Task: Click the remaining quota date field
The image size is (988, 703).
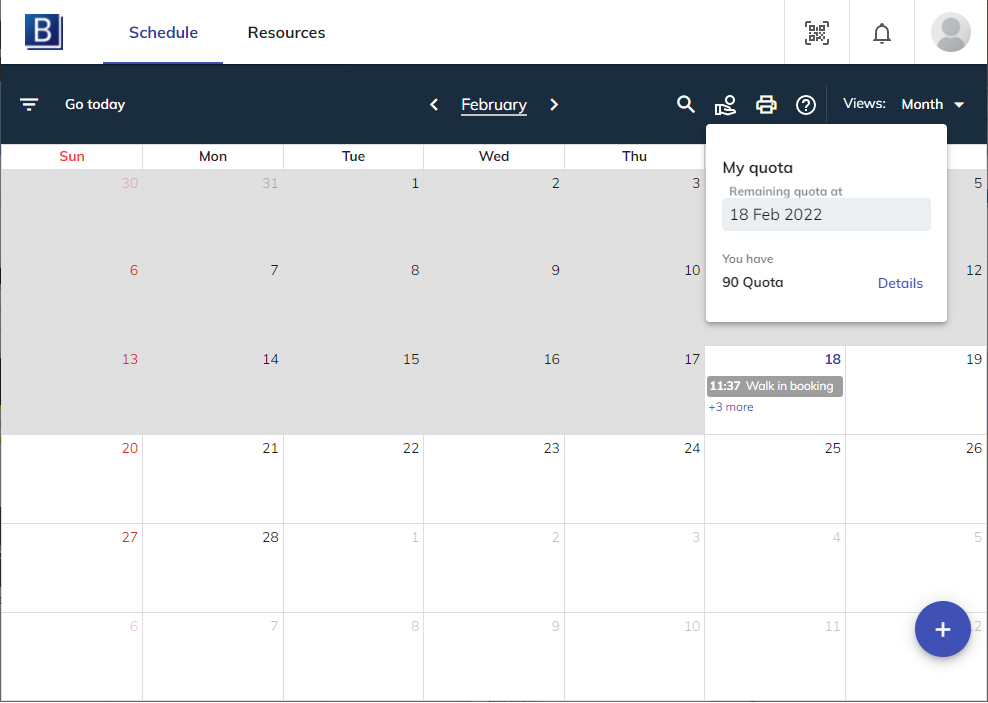Action: (x=826, y=215)
